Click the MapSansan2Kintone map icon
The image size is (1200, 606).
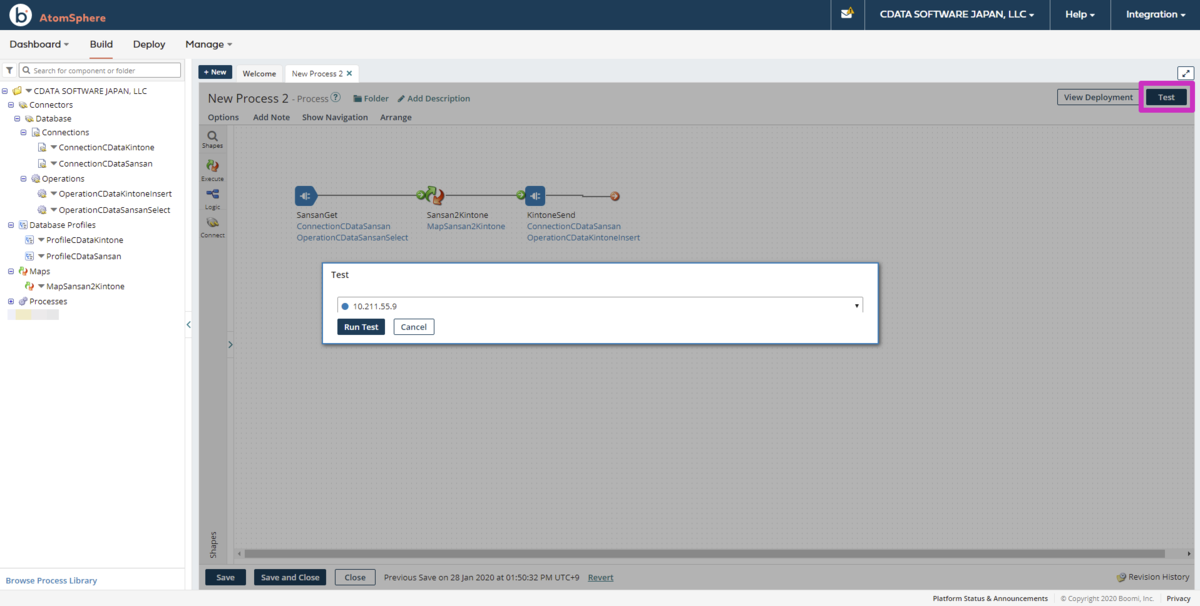pos(30,287)
